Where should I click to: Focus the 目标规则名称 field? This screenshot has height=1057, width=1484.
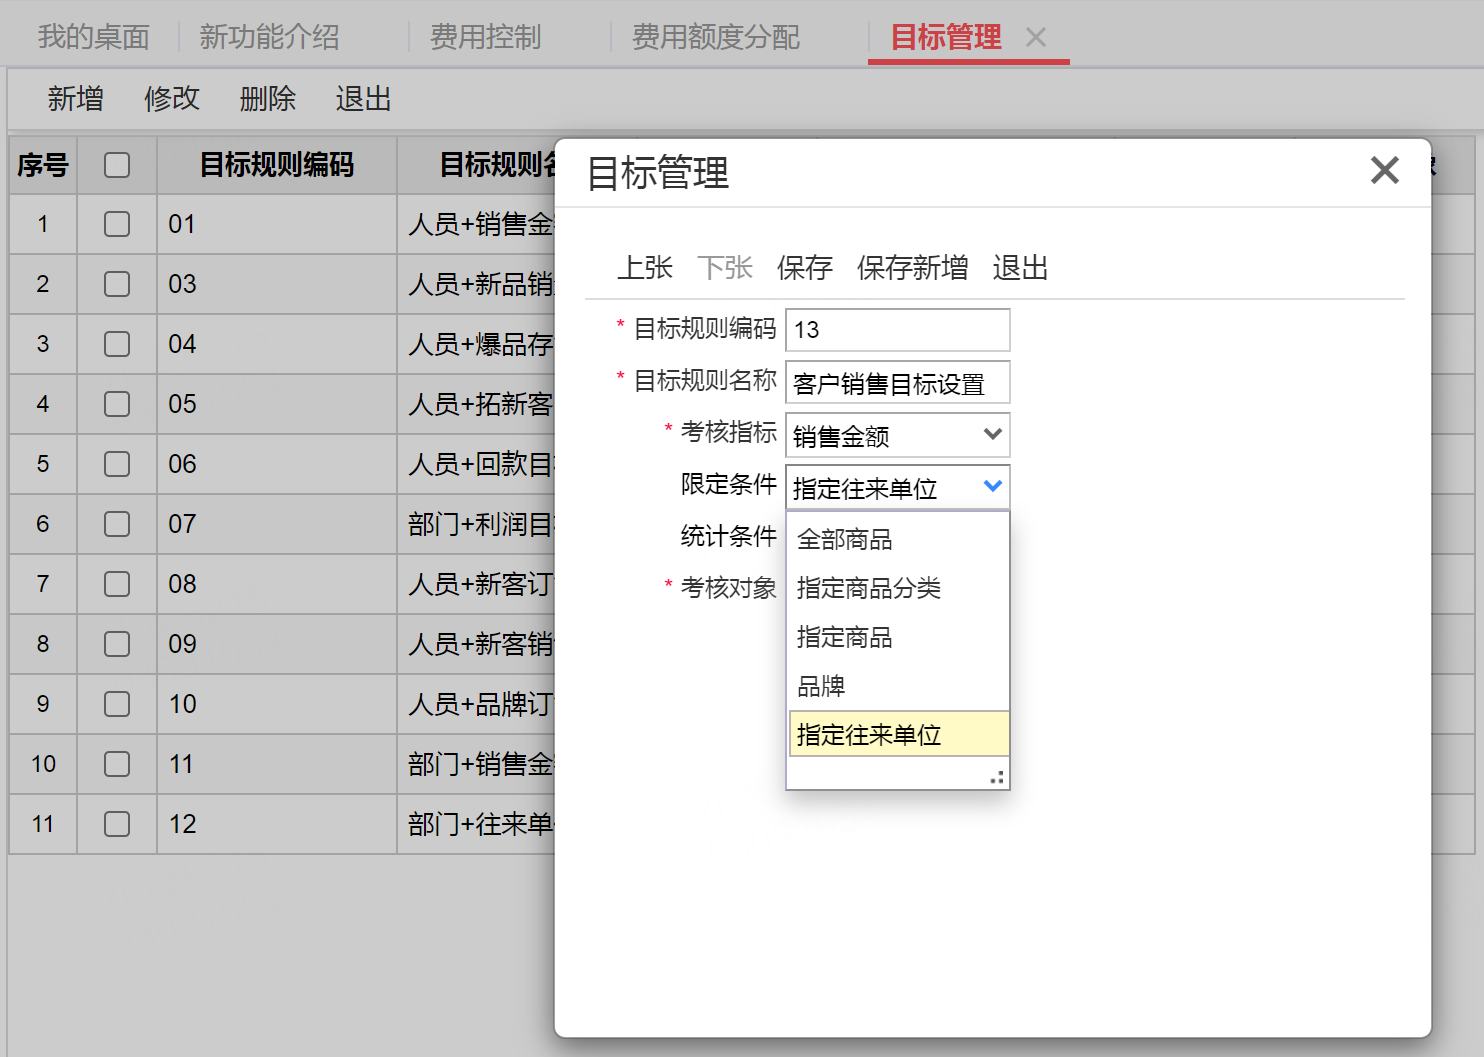click(x=898, y=382)
